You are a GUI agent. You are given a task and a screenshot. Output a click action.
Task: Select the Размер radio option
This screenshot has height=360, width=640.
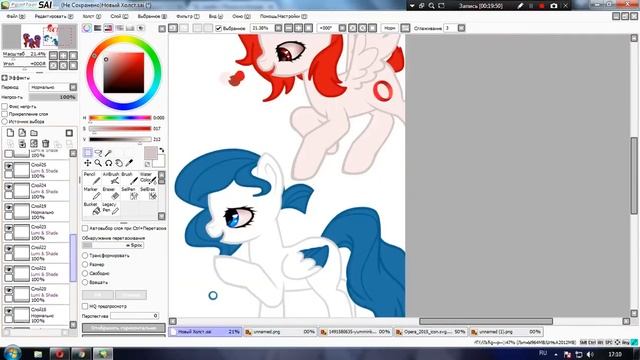click(x=85, y=264)
